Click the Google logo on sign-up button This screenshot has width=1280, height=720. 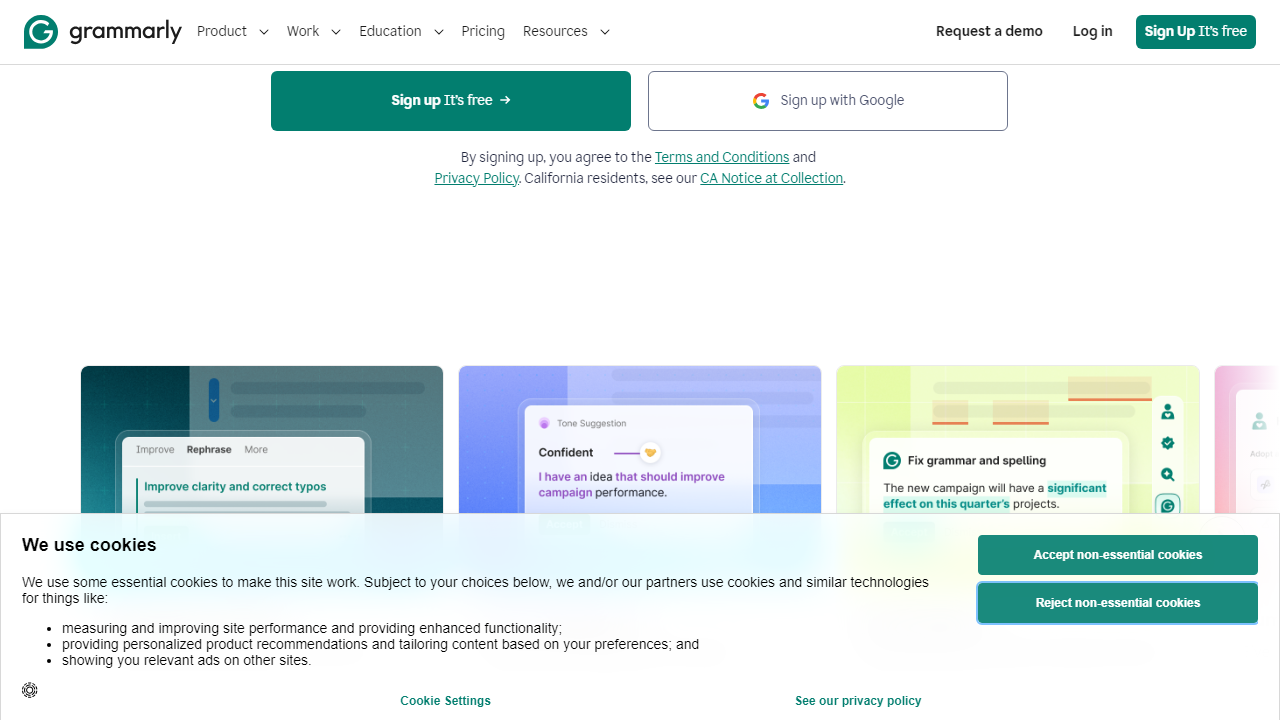point(761,101)
